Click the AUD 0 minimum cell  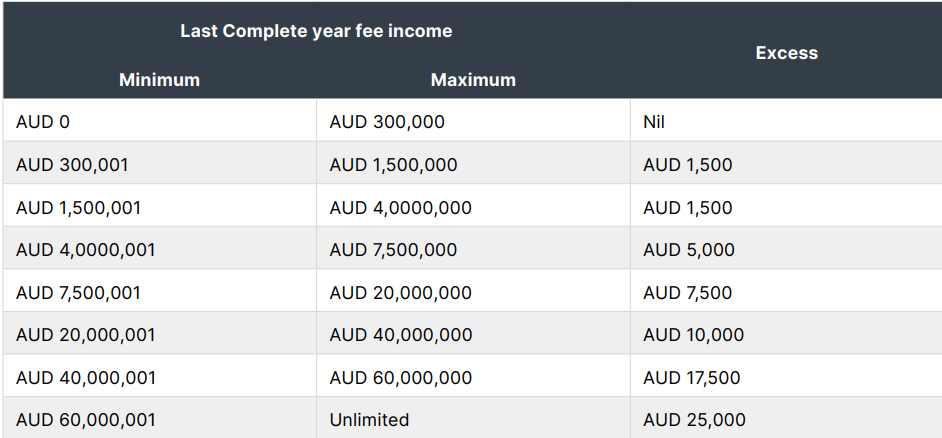(43, 122)
